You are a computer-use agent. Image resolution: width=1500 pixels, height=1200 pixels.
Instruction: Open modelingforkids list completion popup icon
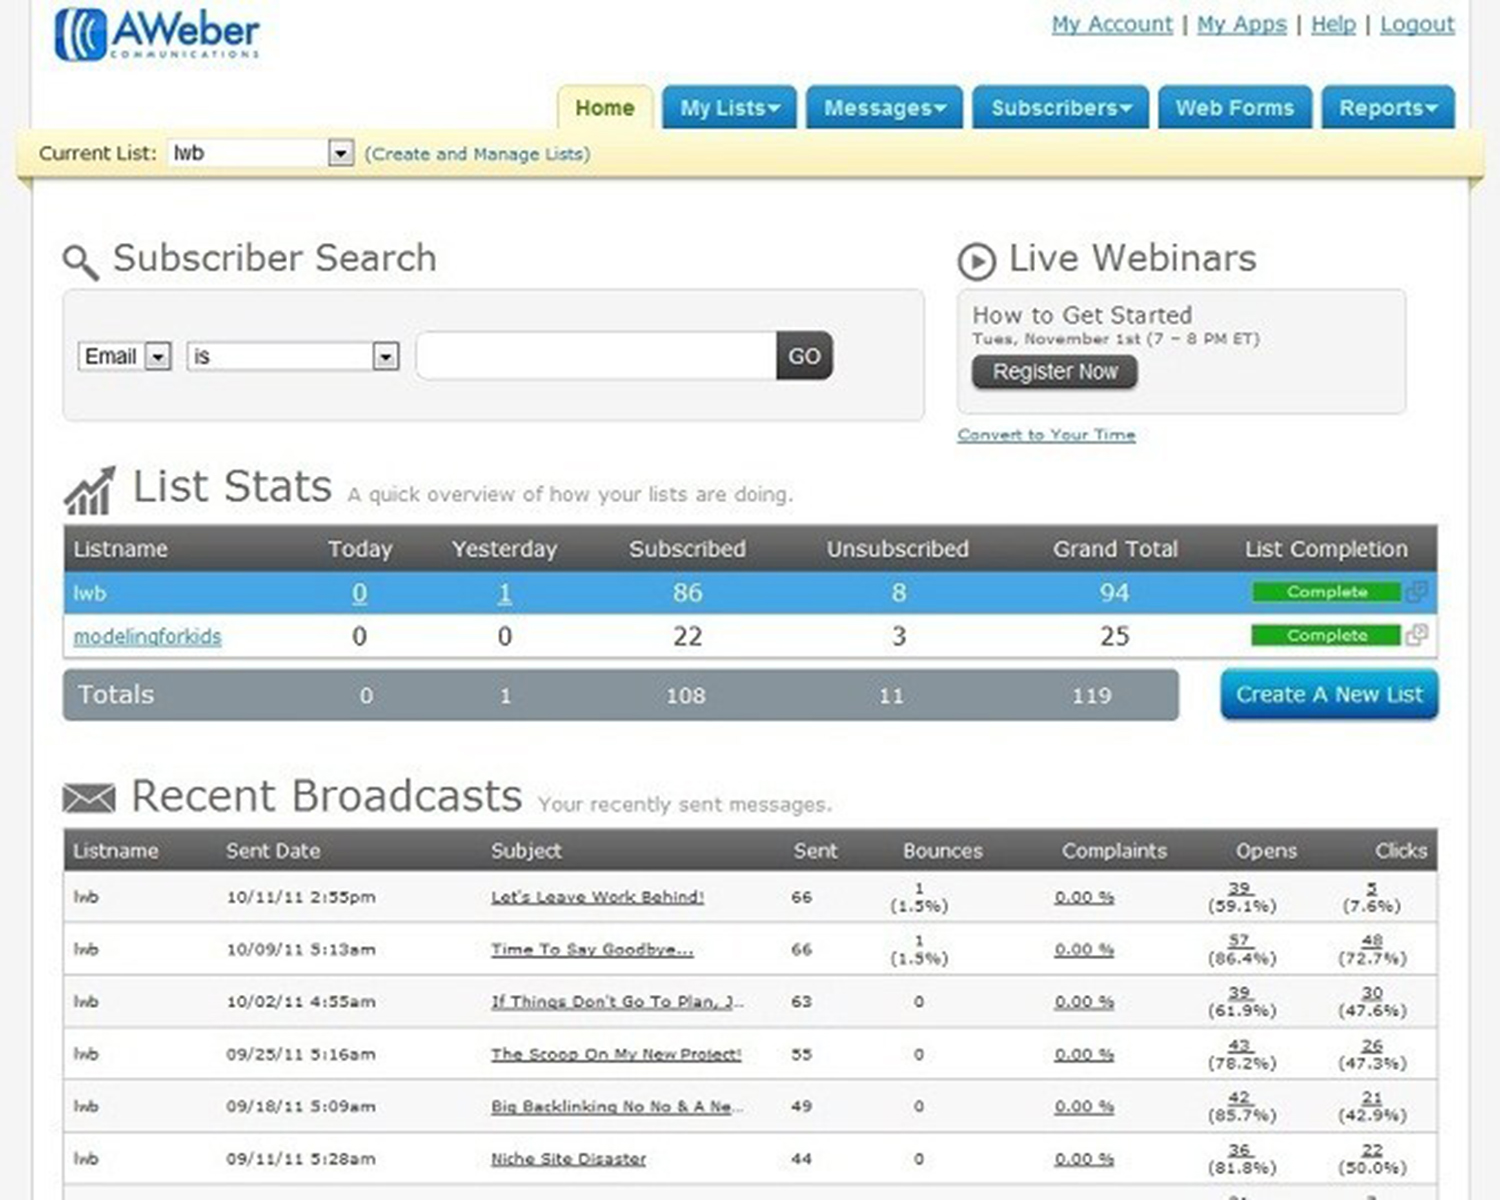(1416, 635)
